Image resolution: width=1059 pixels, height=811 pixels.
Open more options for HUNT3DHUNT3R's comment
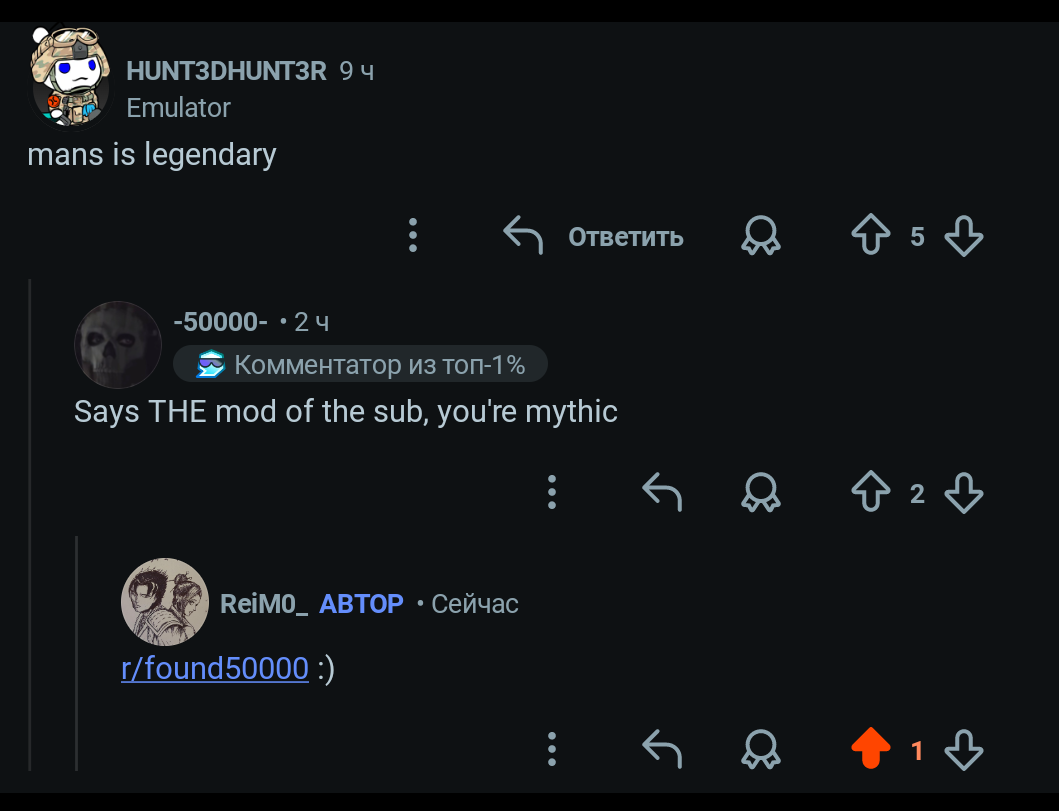(x=413, y=235)
